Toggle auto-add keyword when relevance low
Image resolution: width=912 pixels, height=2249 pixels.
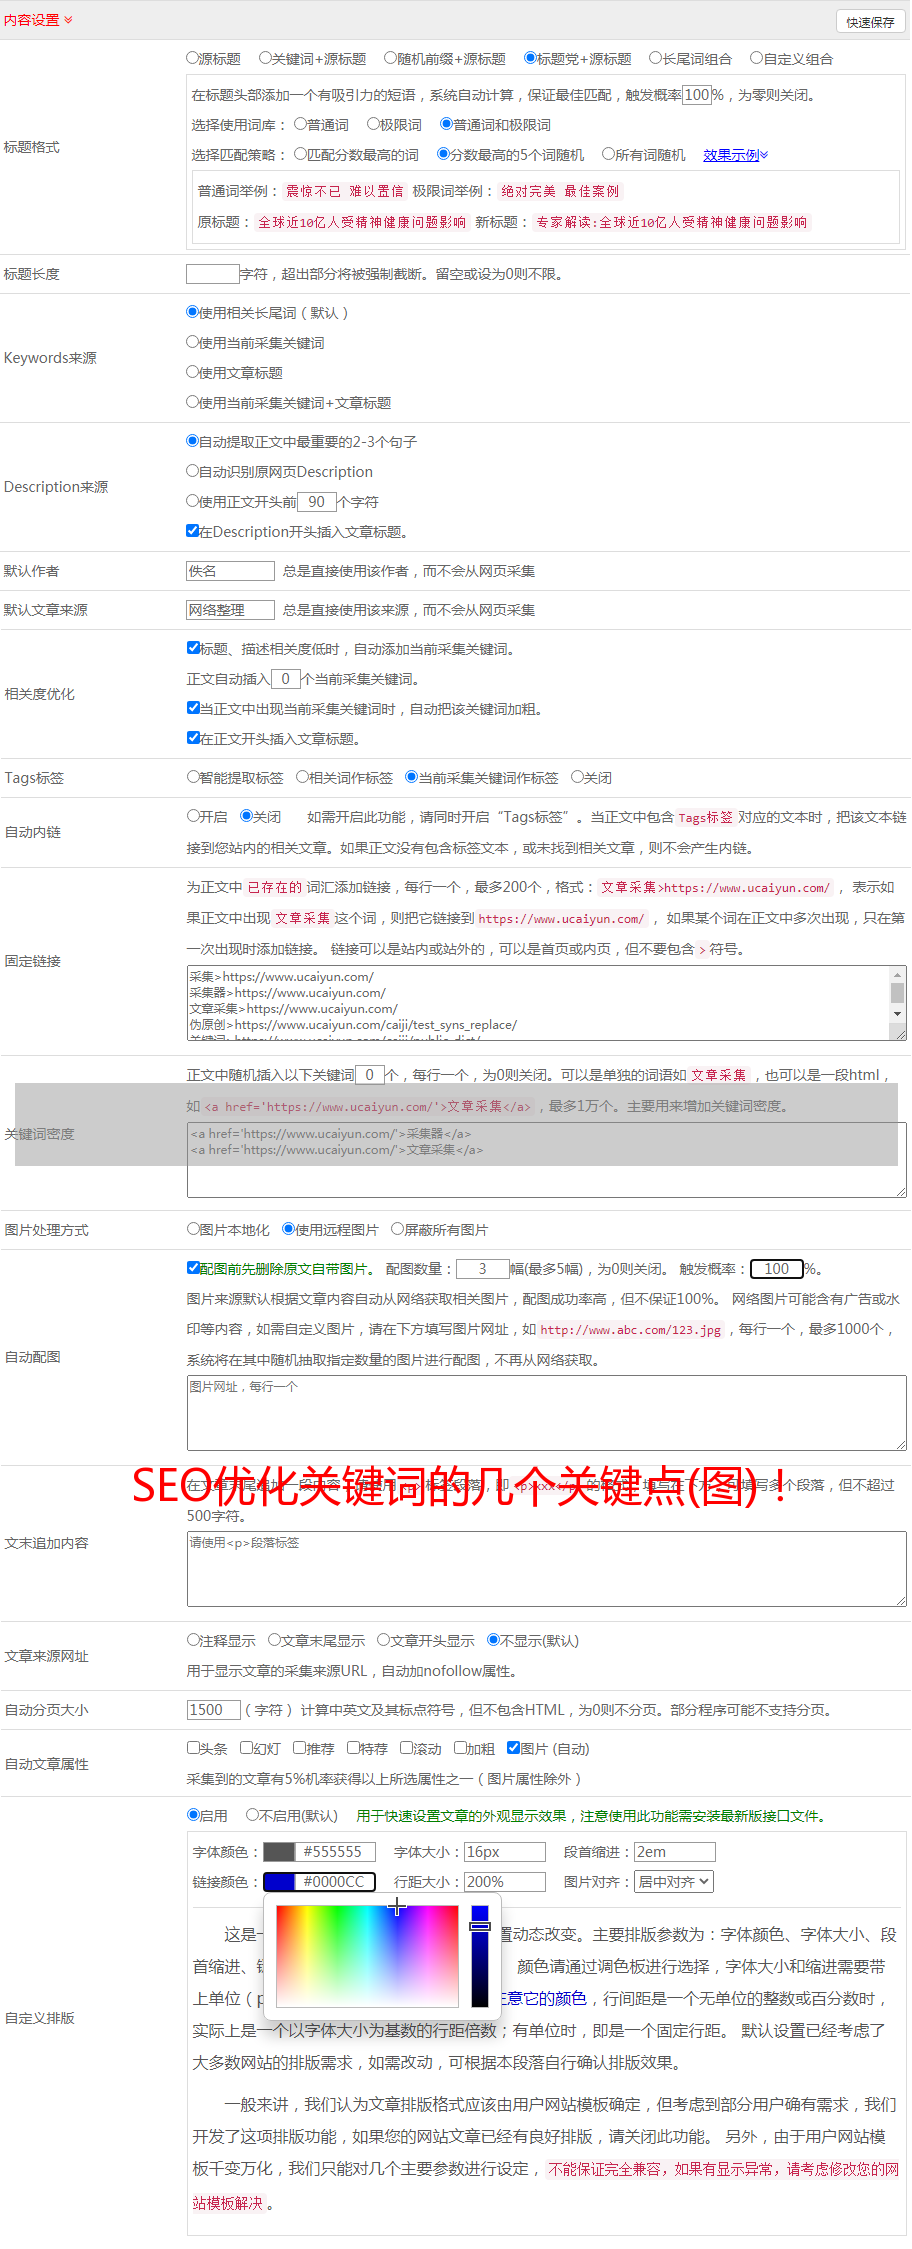point(194,648)
